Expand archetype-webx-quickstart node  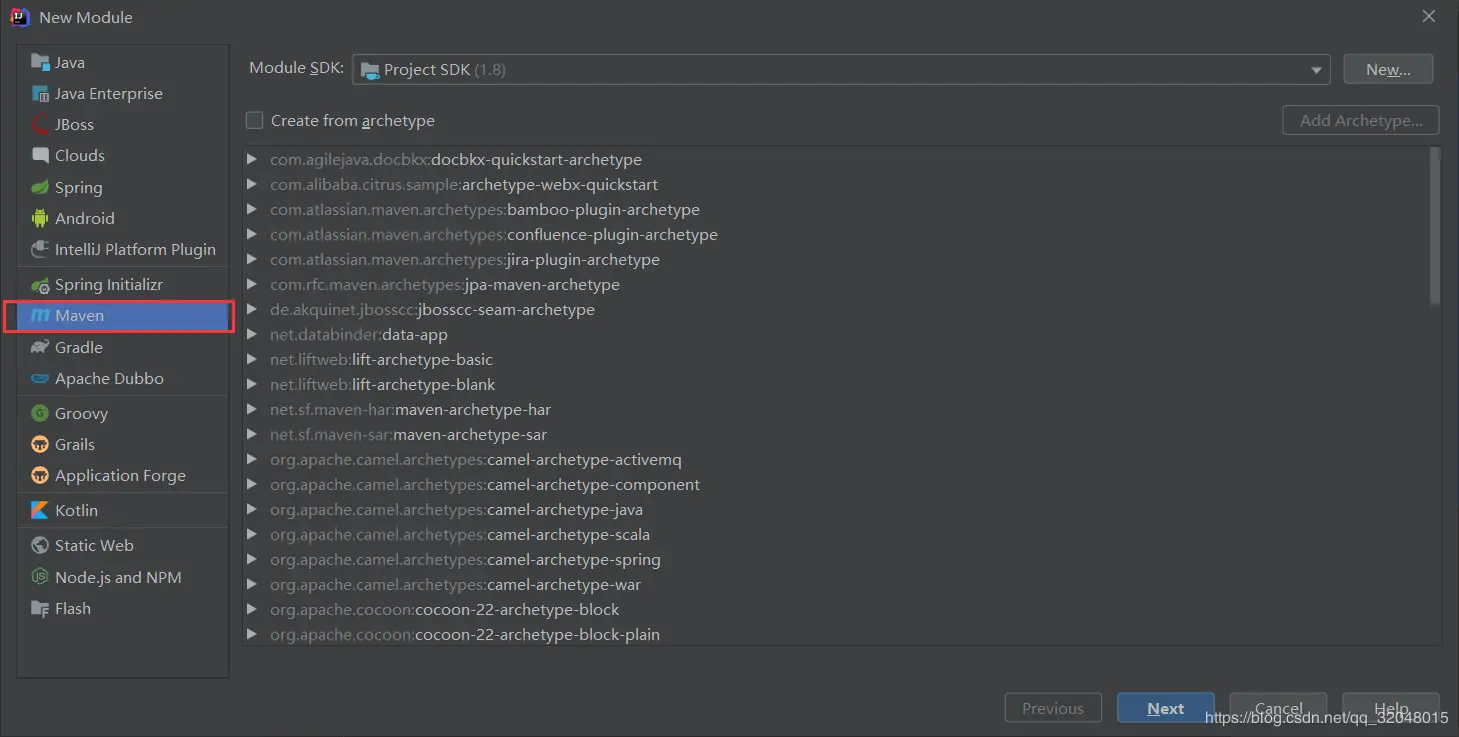tap(252, 184)
